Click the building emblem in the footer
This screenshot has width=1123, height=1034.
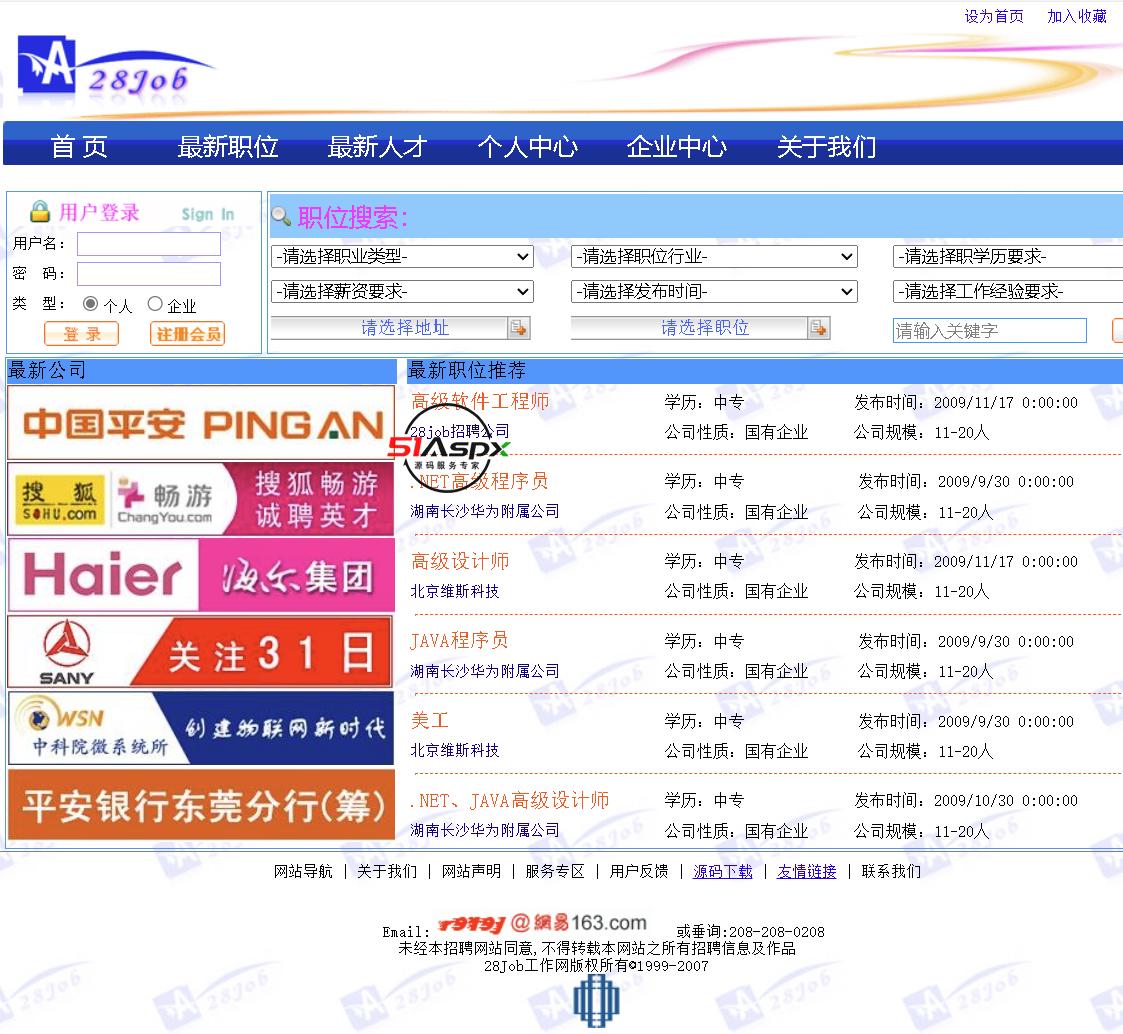[596, 1001]
